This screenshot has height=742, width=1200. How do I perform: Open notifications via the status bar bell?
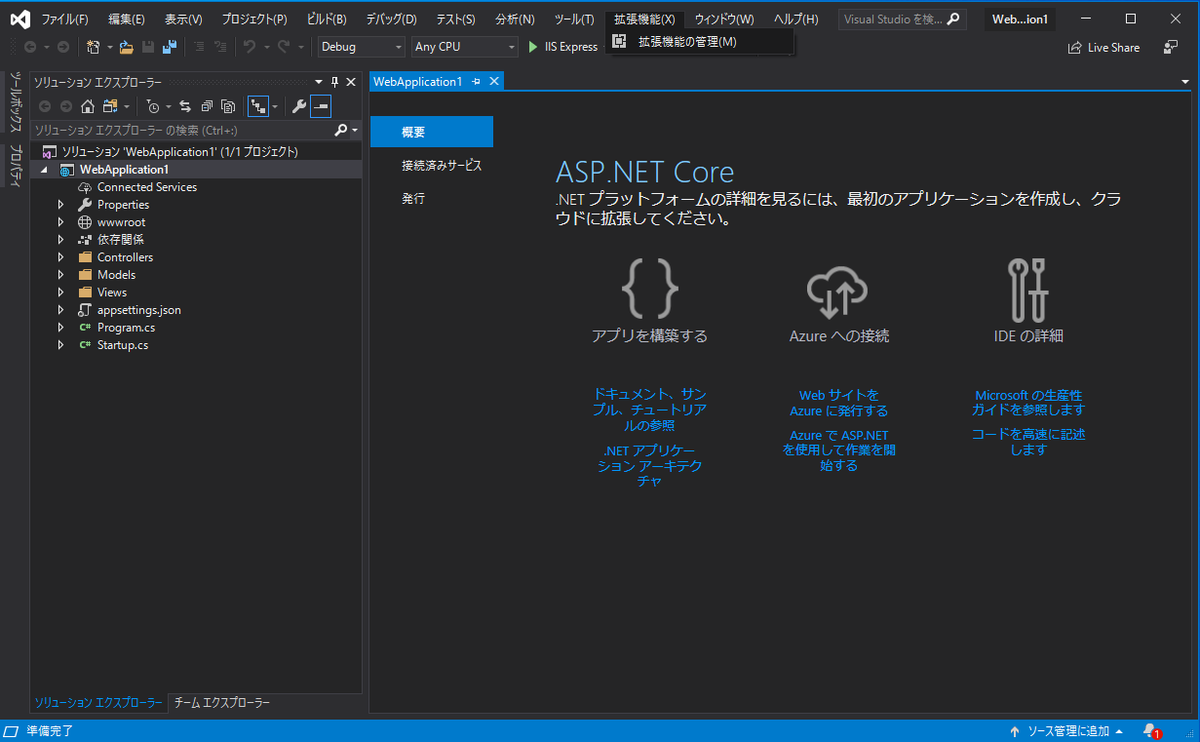pos(1150,730)
